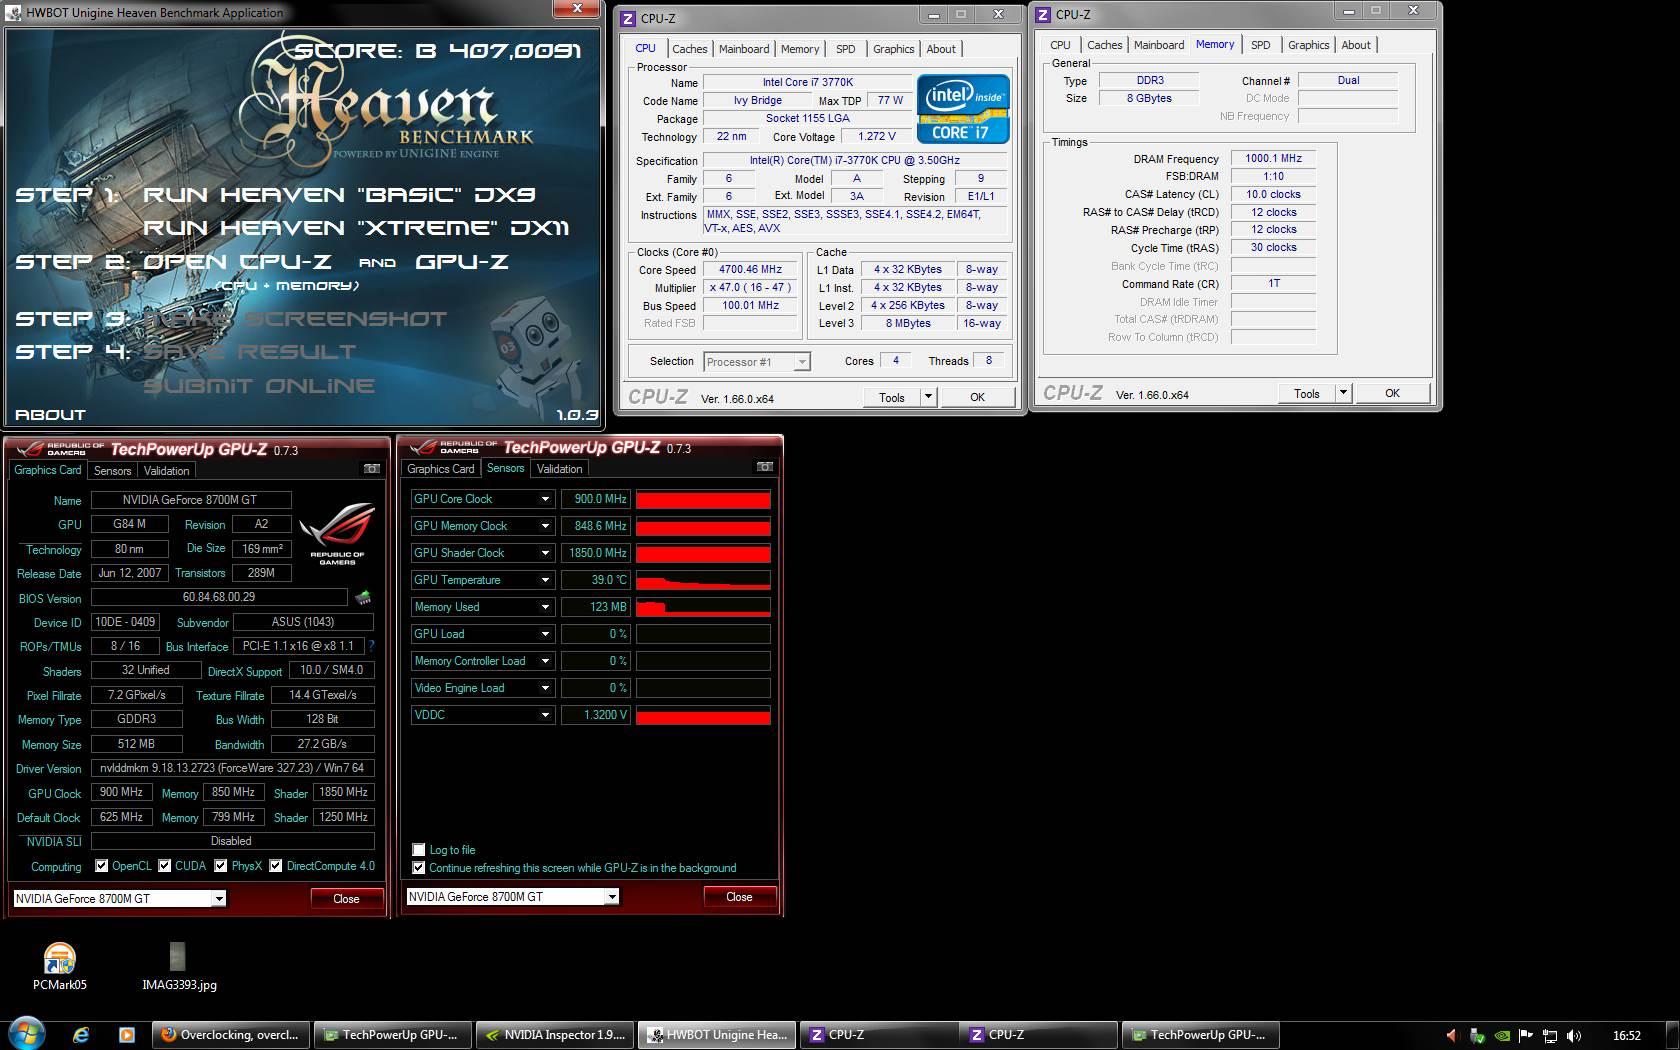
Task: Open Video Engine Load sensor dropdown
Action: pos(545,688)
